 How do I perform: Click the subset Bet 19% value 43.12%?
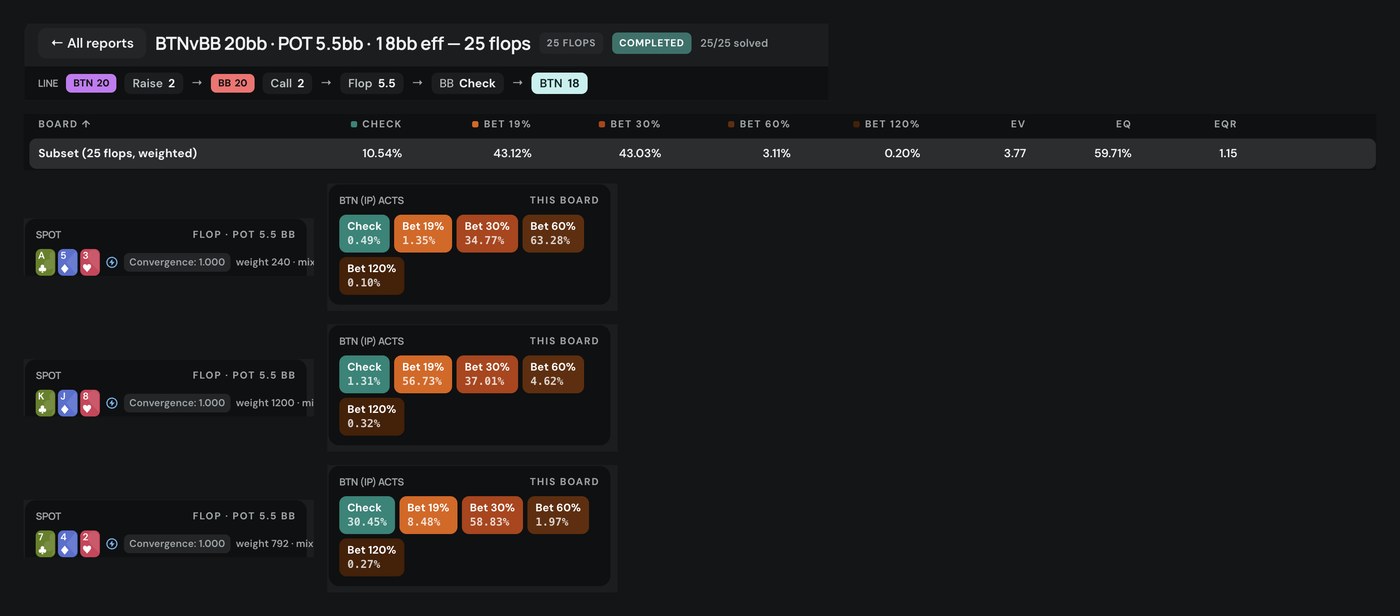point(512,153)
